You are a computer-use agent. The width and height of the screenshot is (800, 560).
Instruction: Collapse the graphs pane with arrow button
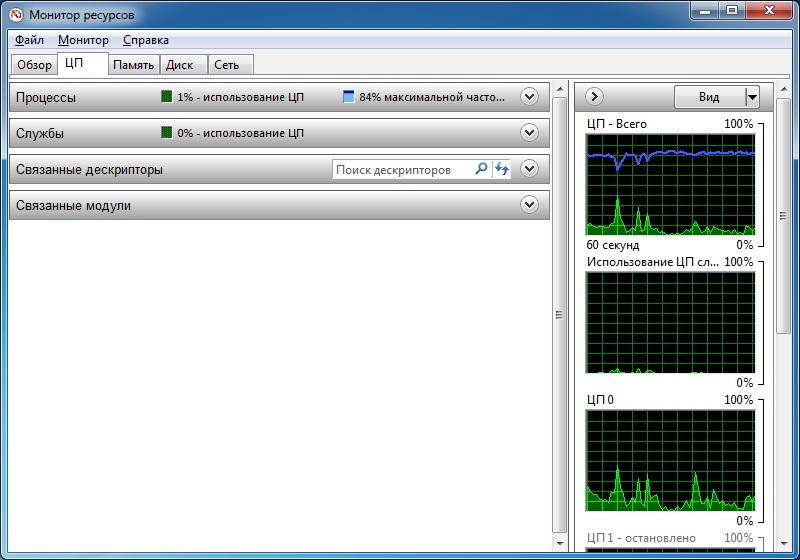pyautogui.click(x=595, y=97)
